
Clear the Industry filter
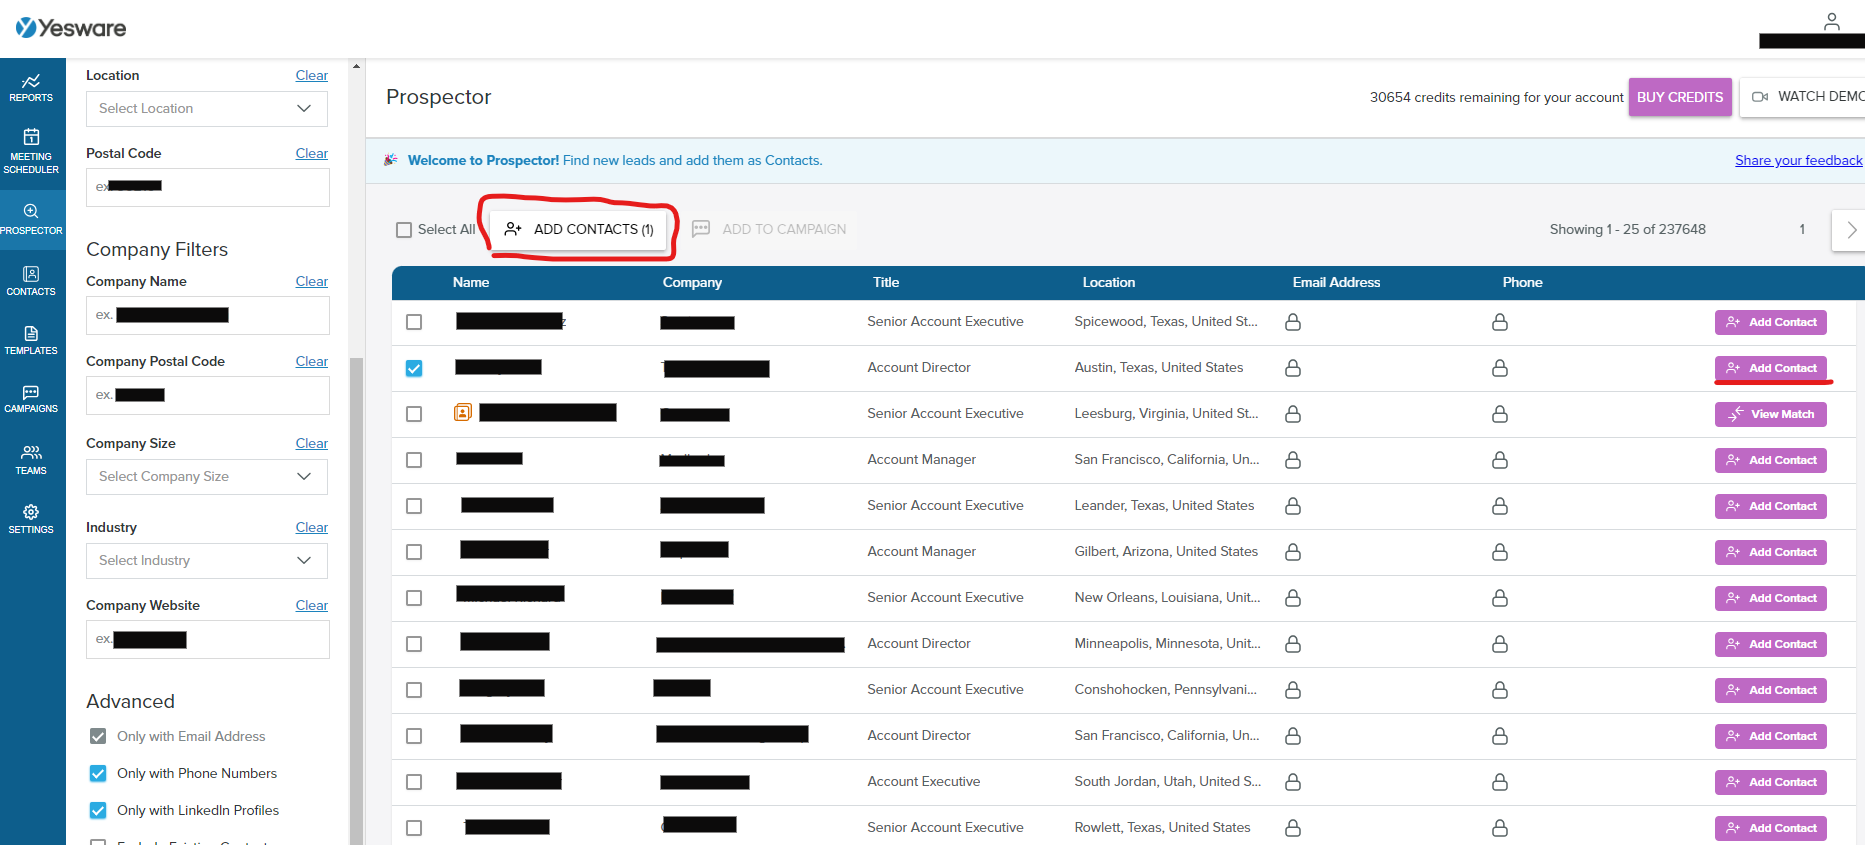coord(312,527)
